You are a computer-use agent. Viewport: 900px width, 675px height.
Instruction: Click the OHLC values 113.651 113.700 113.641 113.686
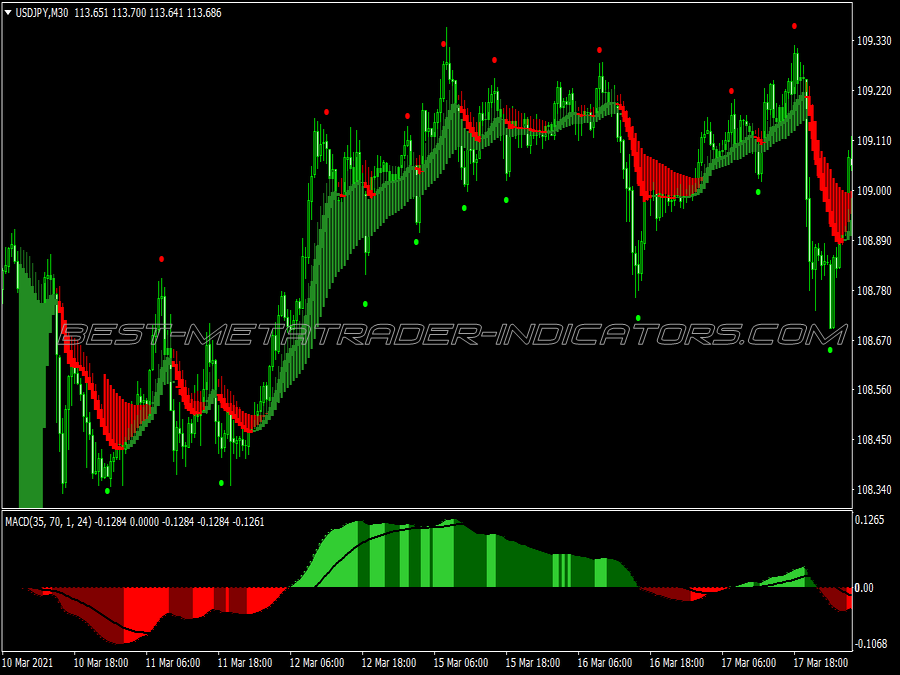pyautogui.click(x=148, y=13)
